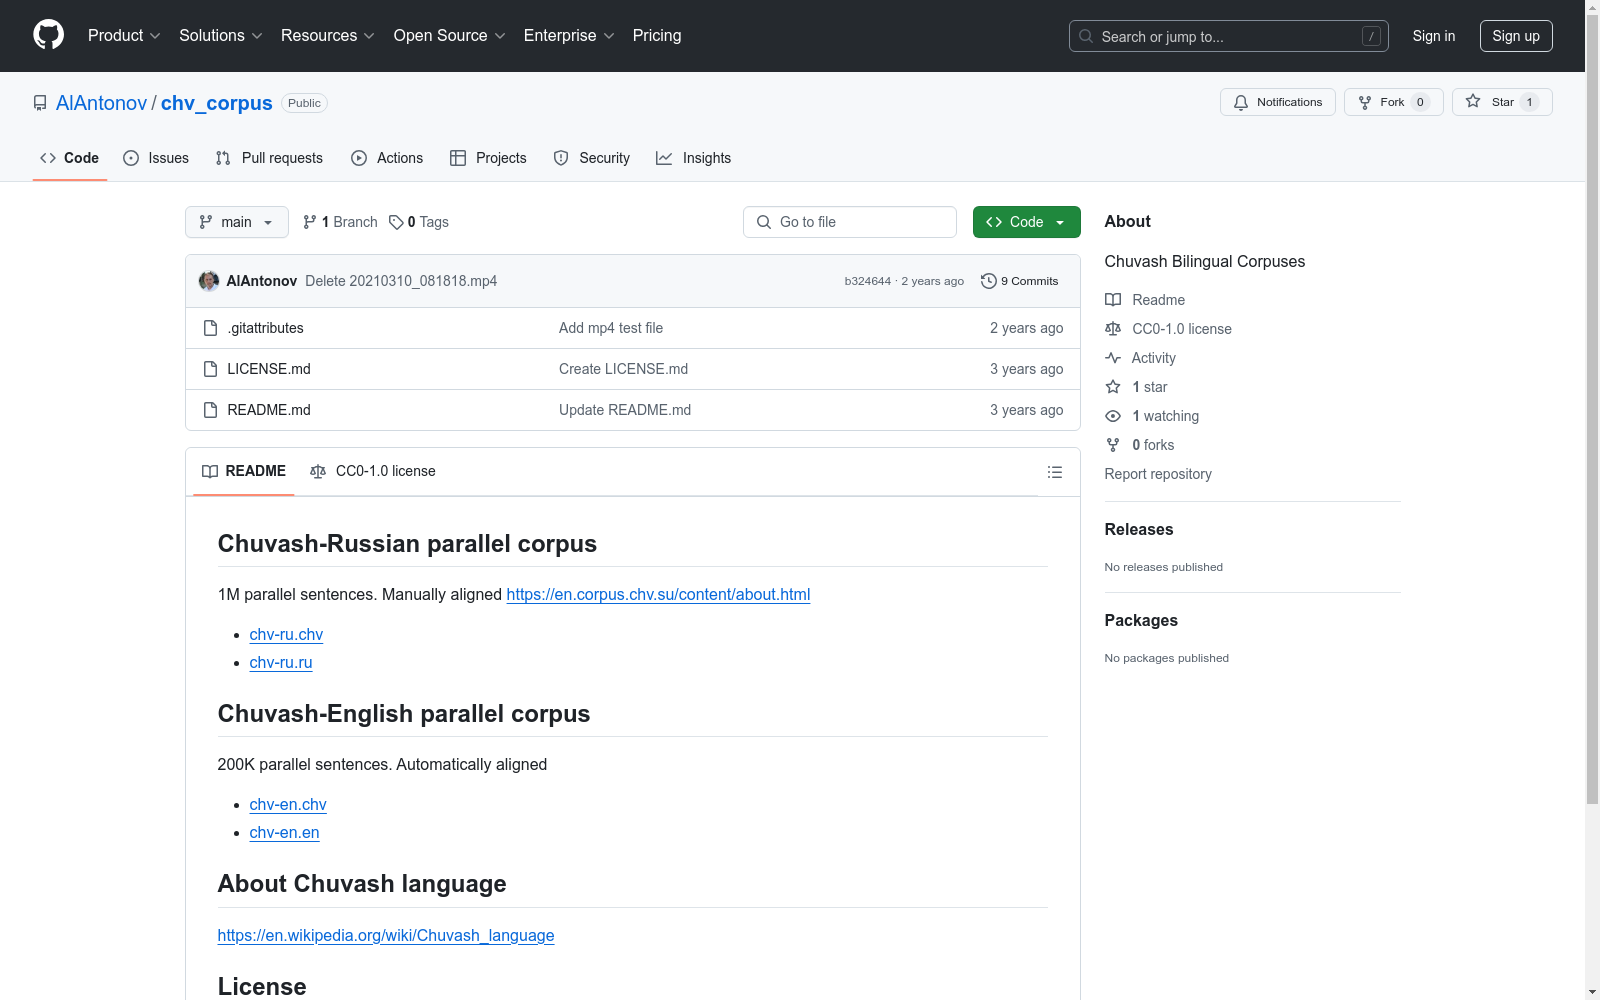The height and width of the screenshot is (1000, 1600).
Task: Expand the Open Source menu
Action: pyautogui.click(x=450, y=36)
